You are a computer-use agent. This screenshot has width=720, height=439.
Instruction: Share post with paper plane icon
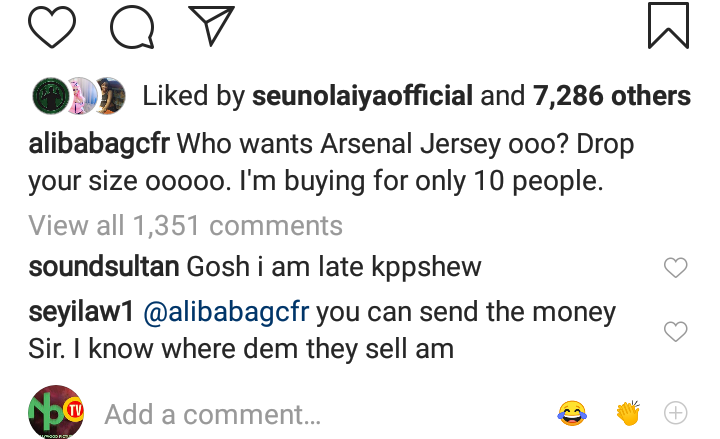(210, 25)
